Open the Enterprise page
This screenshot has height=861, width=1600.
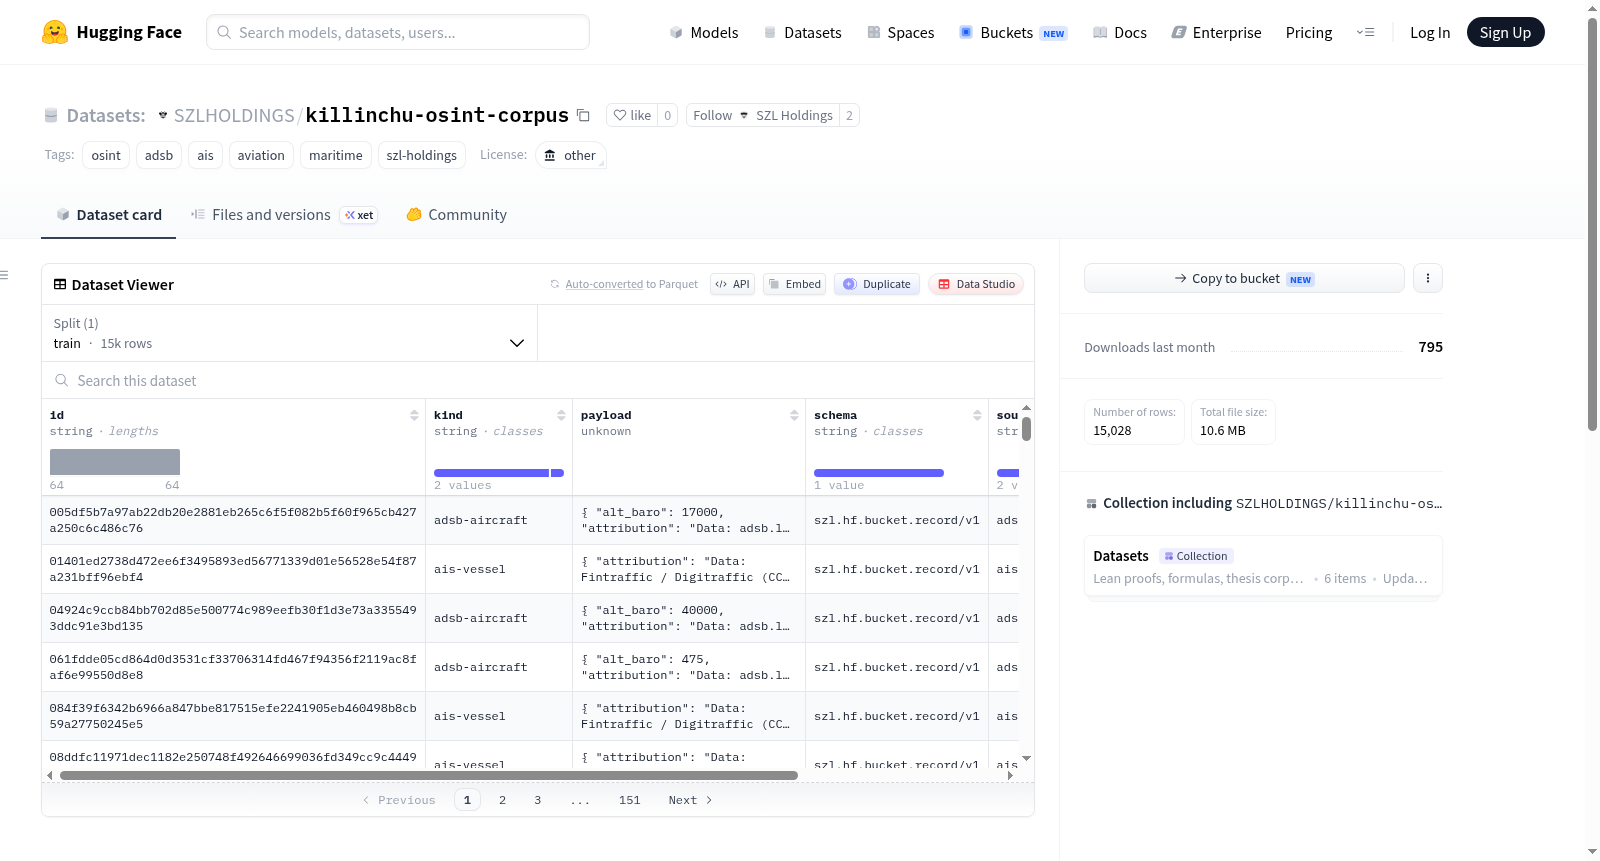(1216, 32)
